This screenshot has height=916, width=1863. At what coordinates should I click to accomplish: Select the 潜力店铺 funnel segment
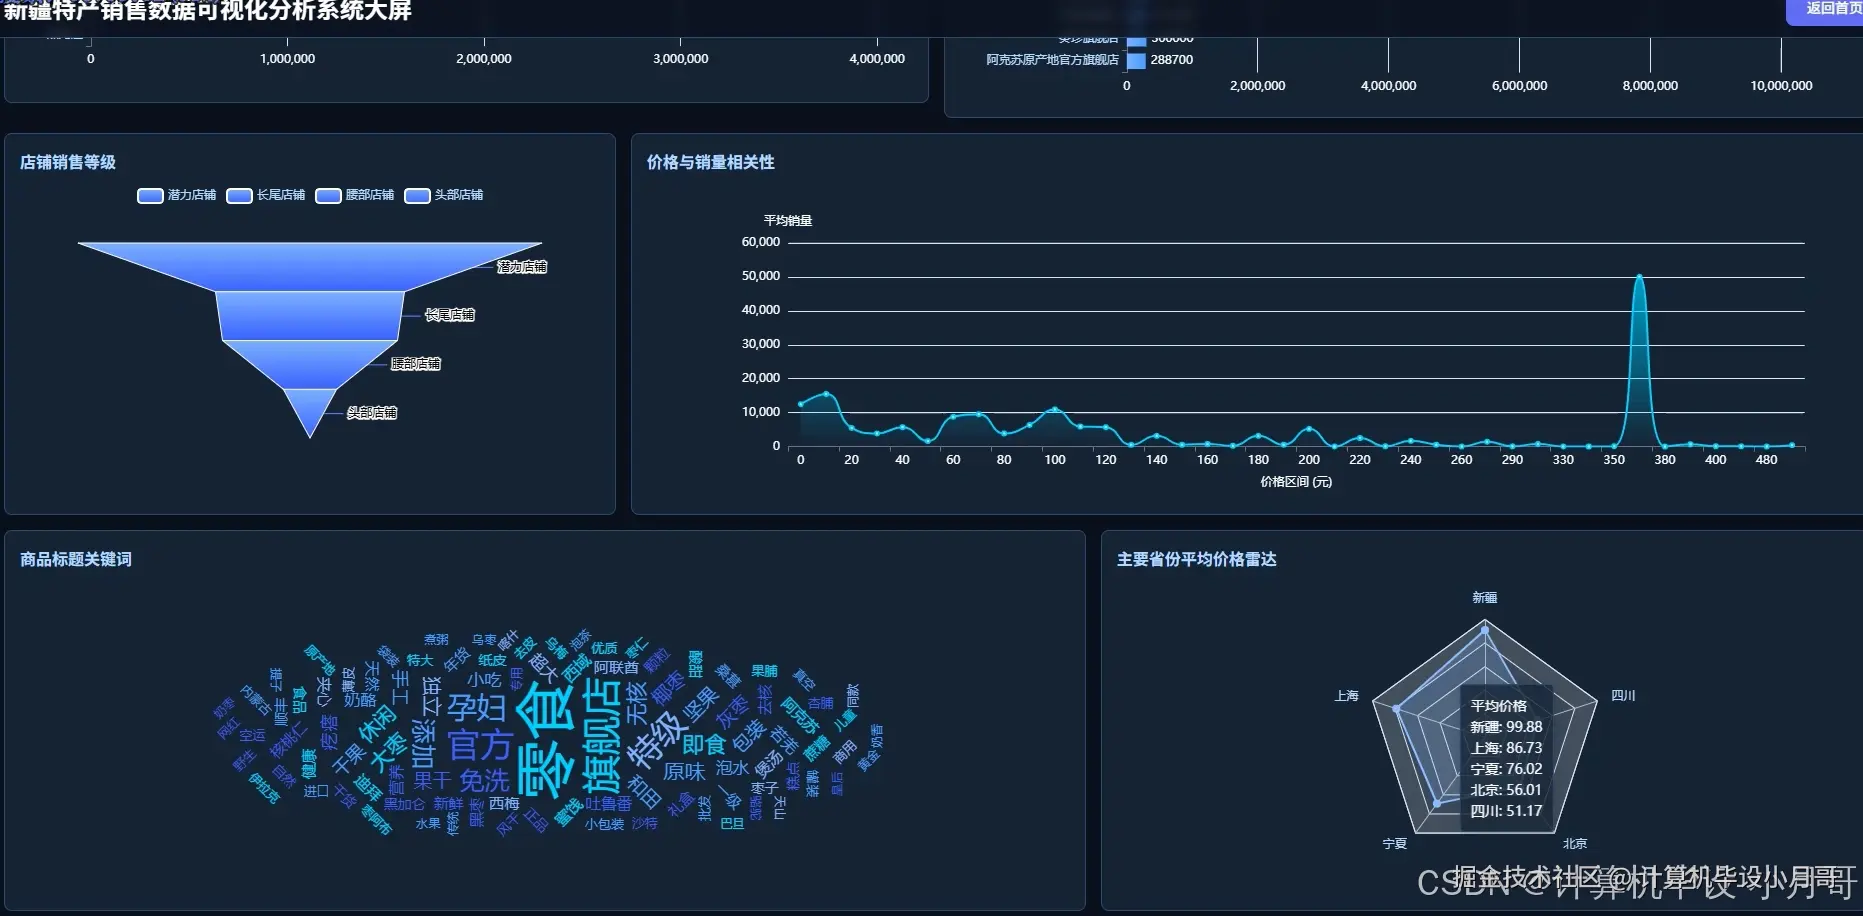pyautogui.click(x=310, y=265)
